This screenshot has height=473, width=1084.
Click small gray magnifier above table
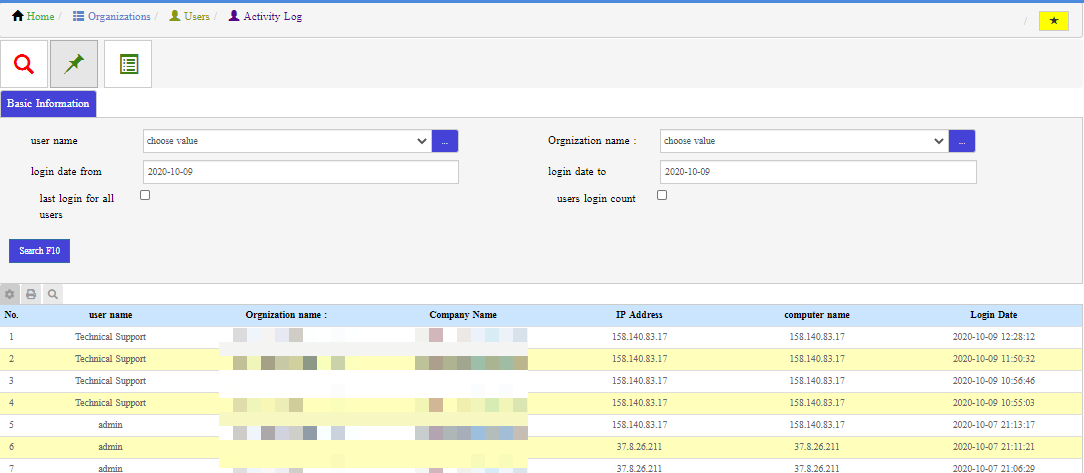pos(52,294)
